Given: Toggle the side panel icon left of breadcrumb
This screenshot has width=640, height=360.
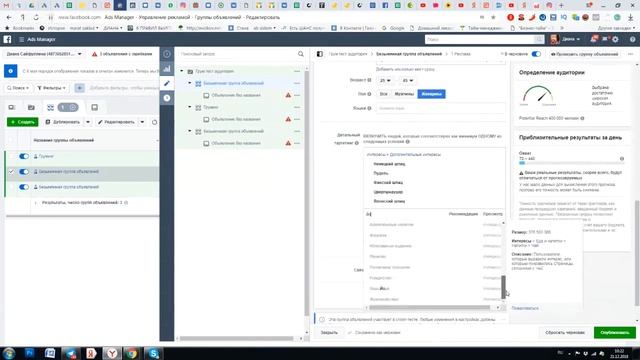Looking at the screenshot, I should (320, 54).
